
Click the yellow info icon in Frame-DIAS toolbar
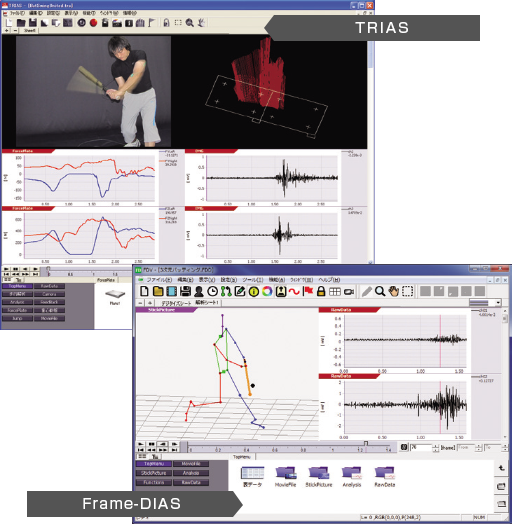tap(254, 292)
